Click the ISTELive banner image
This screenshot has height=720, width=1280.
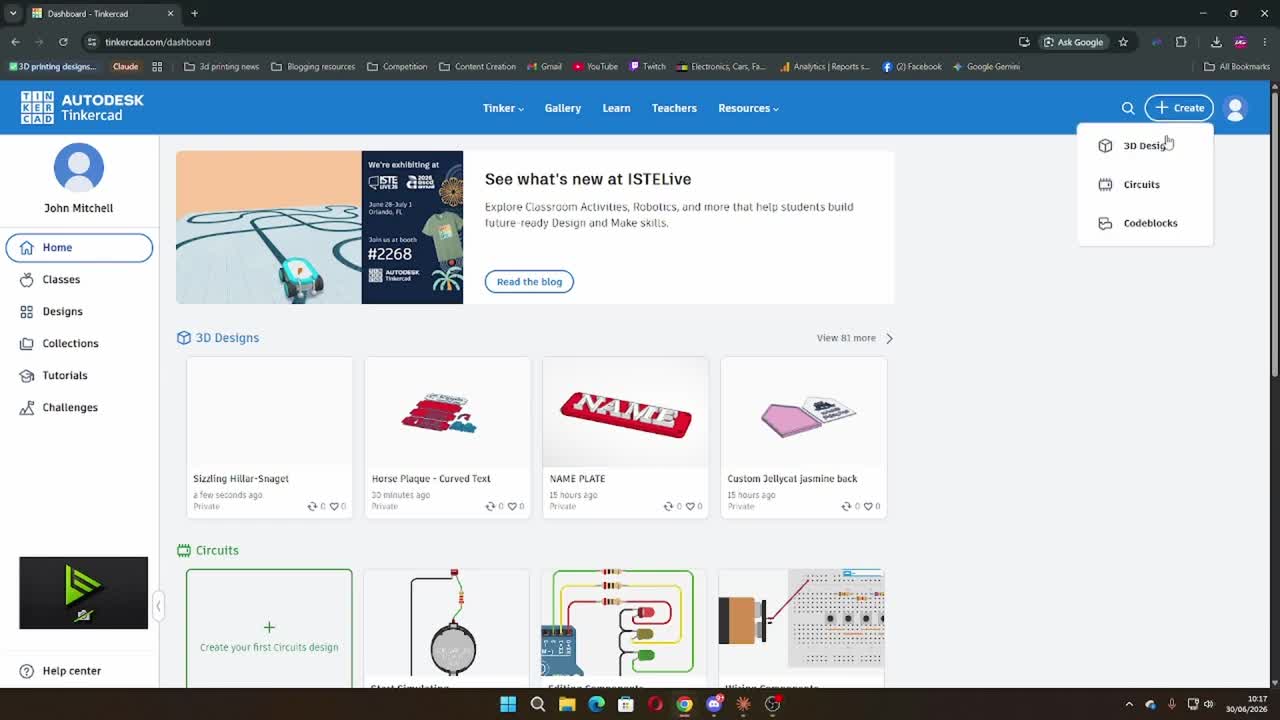tap(319, 227)
